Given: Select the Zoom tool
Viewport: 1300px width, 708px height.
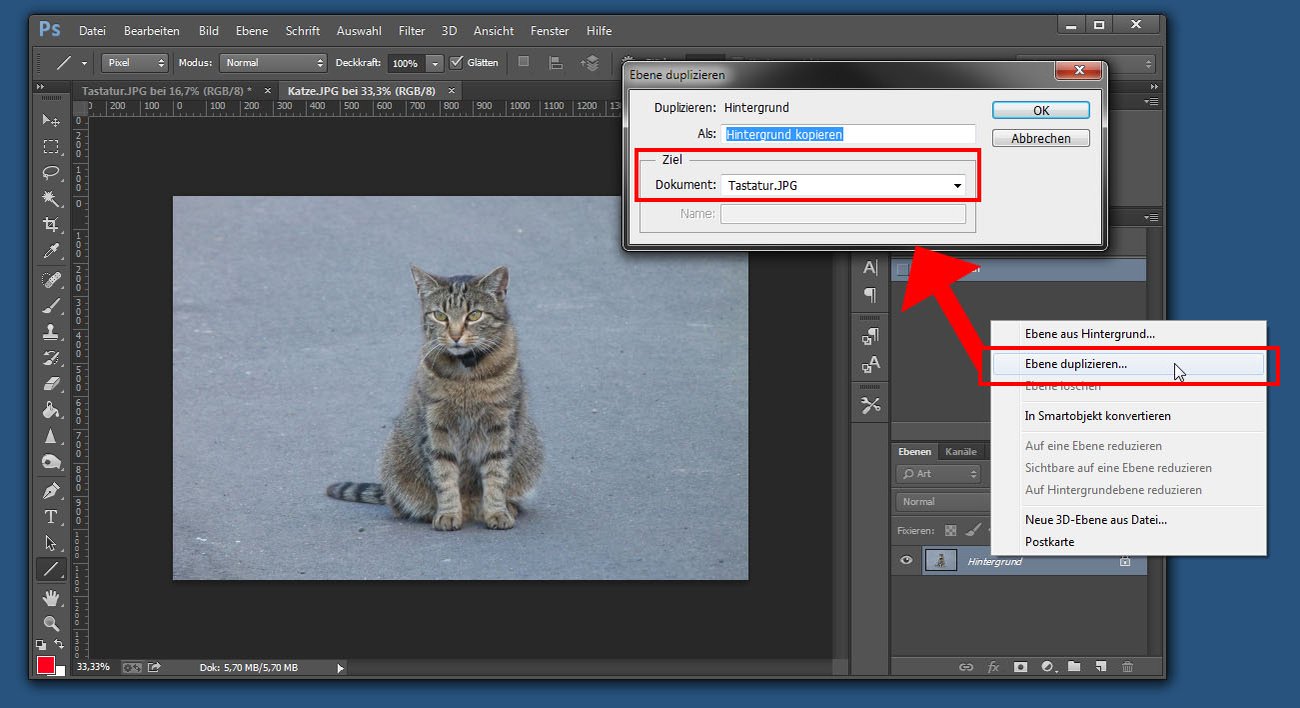Looking at the screenshot, I should (x=50, y=622).
